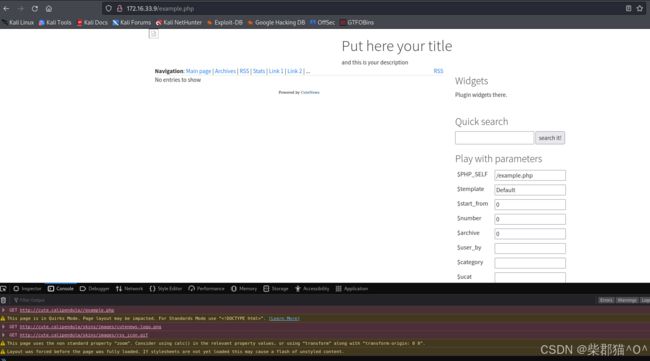Click the browser forward arrow
650x361 pixels.
click(21, 8)
